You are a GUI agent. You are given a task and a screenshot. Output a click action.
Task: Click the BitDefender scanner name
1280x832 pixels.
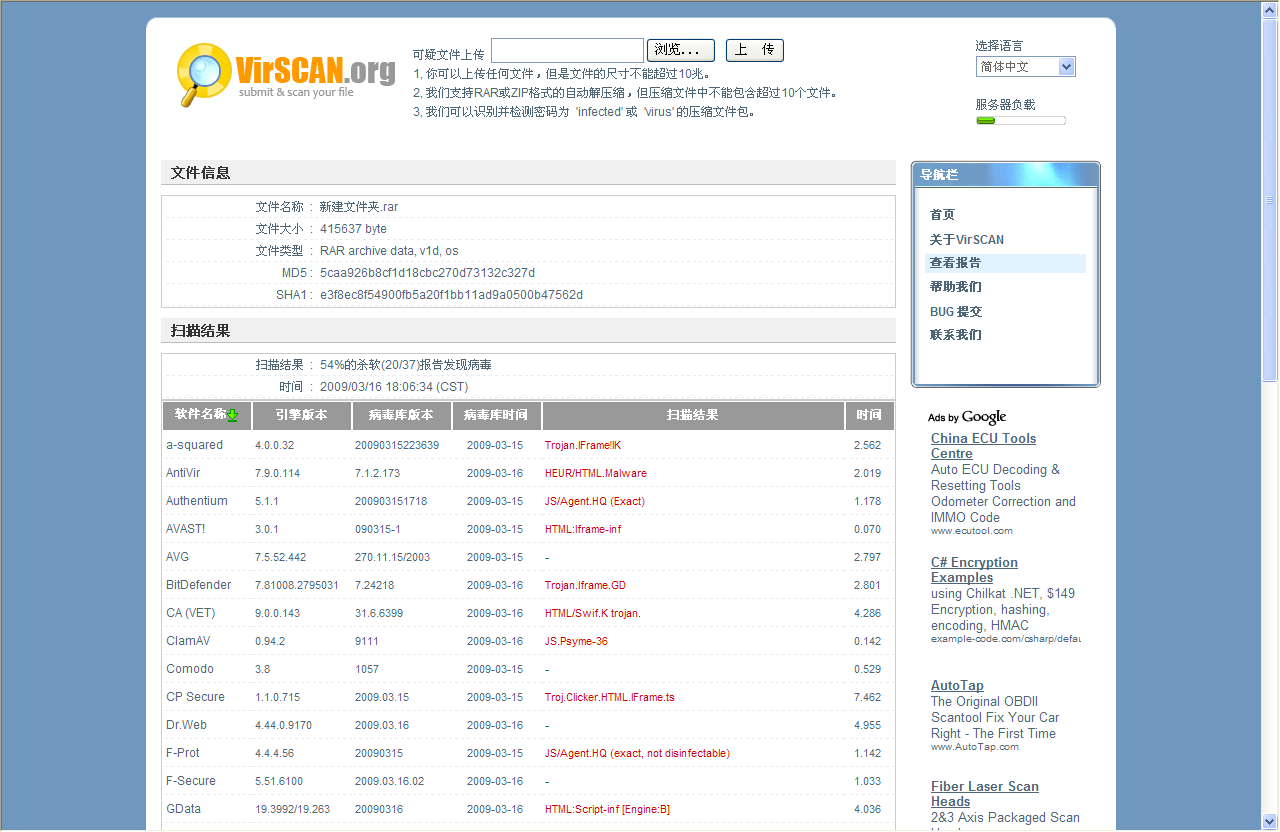coord(199,585)
